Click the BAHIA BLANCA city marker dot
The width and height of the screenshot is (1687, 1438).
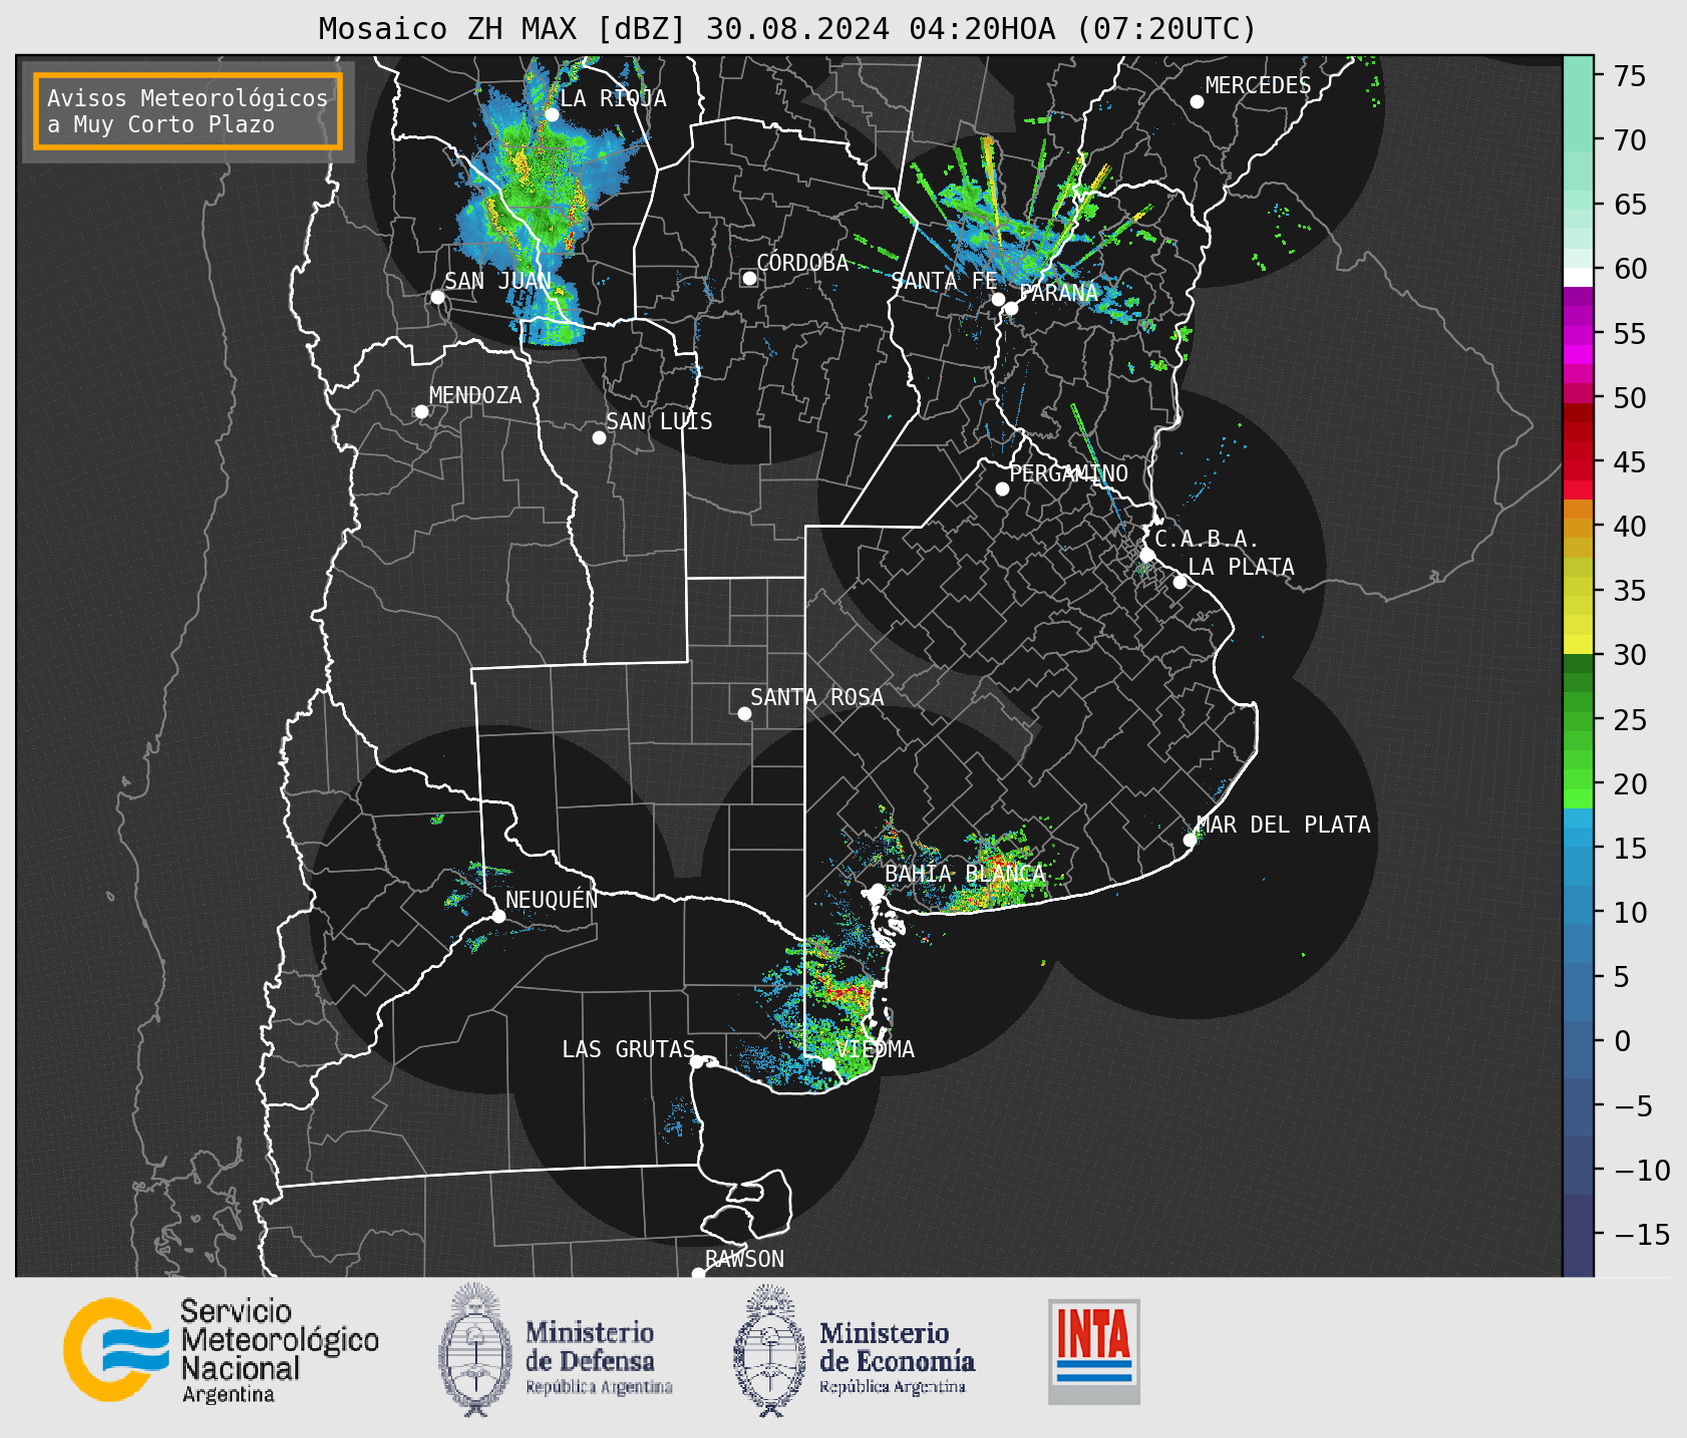pyautogui.click(x=877, y=890)
